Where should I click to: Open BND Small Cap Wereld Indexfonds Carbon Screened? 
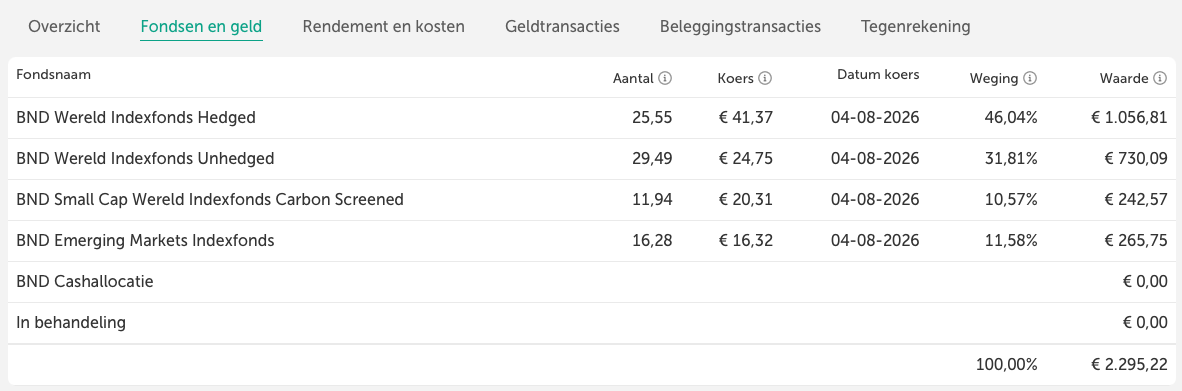[x=210, y=200]
